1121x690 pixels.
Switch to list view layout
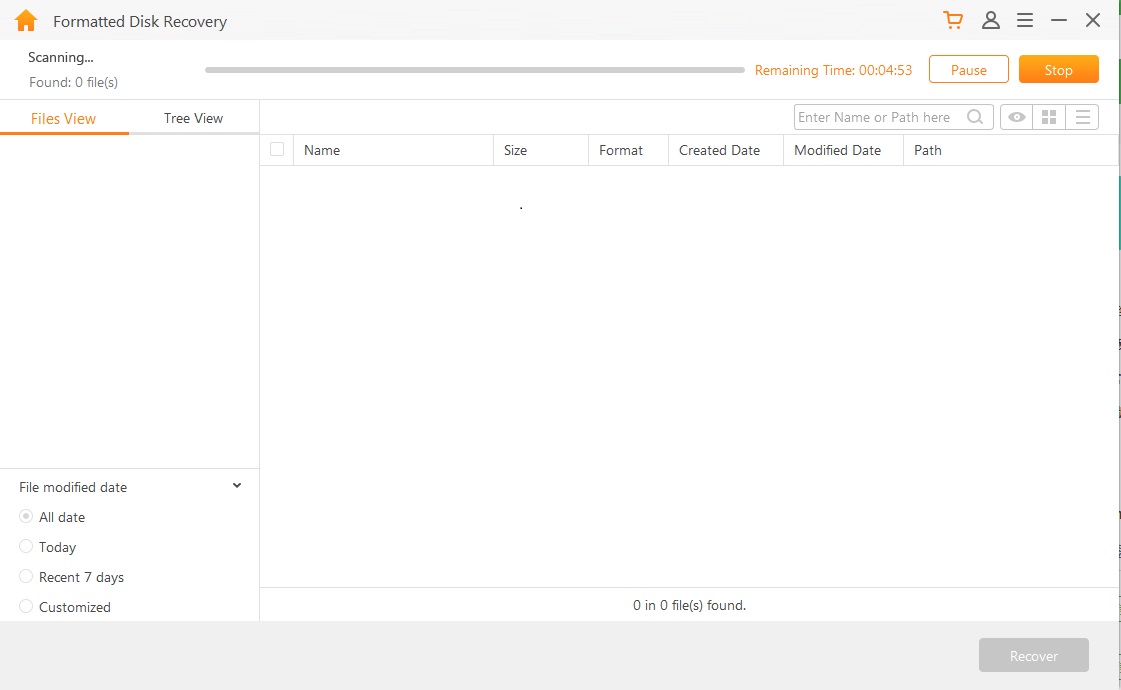1082,118
